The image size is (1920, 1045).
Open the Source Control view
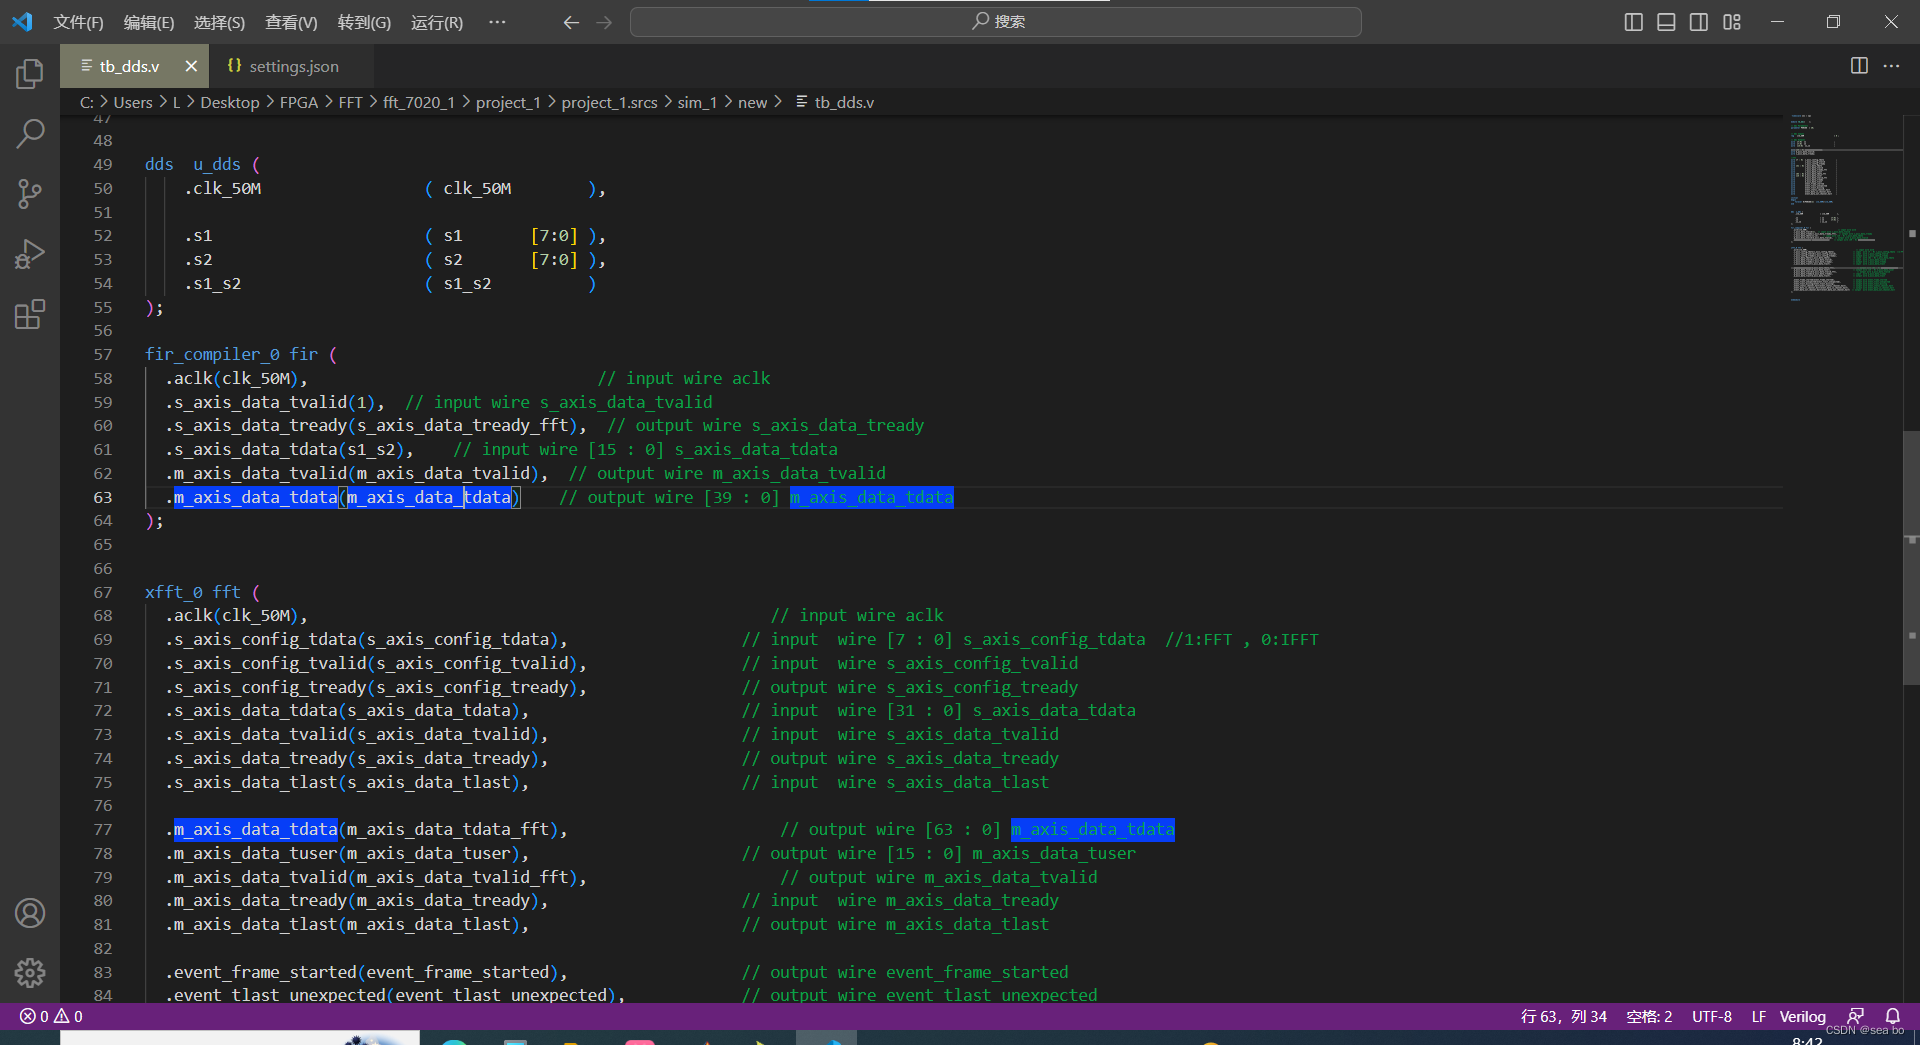(30, 193)
